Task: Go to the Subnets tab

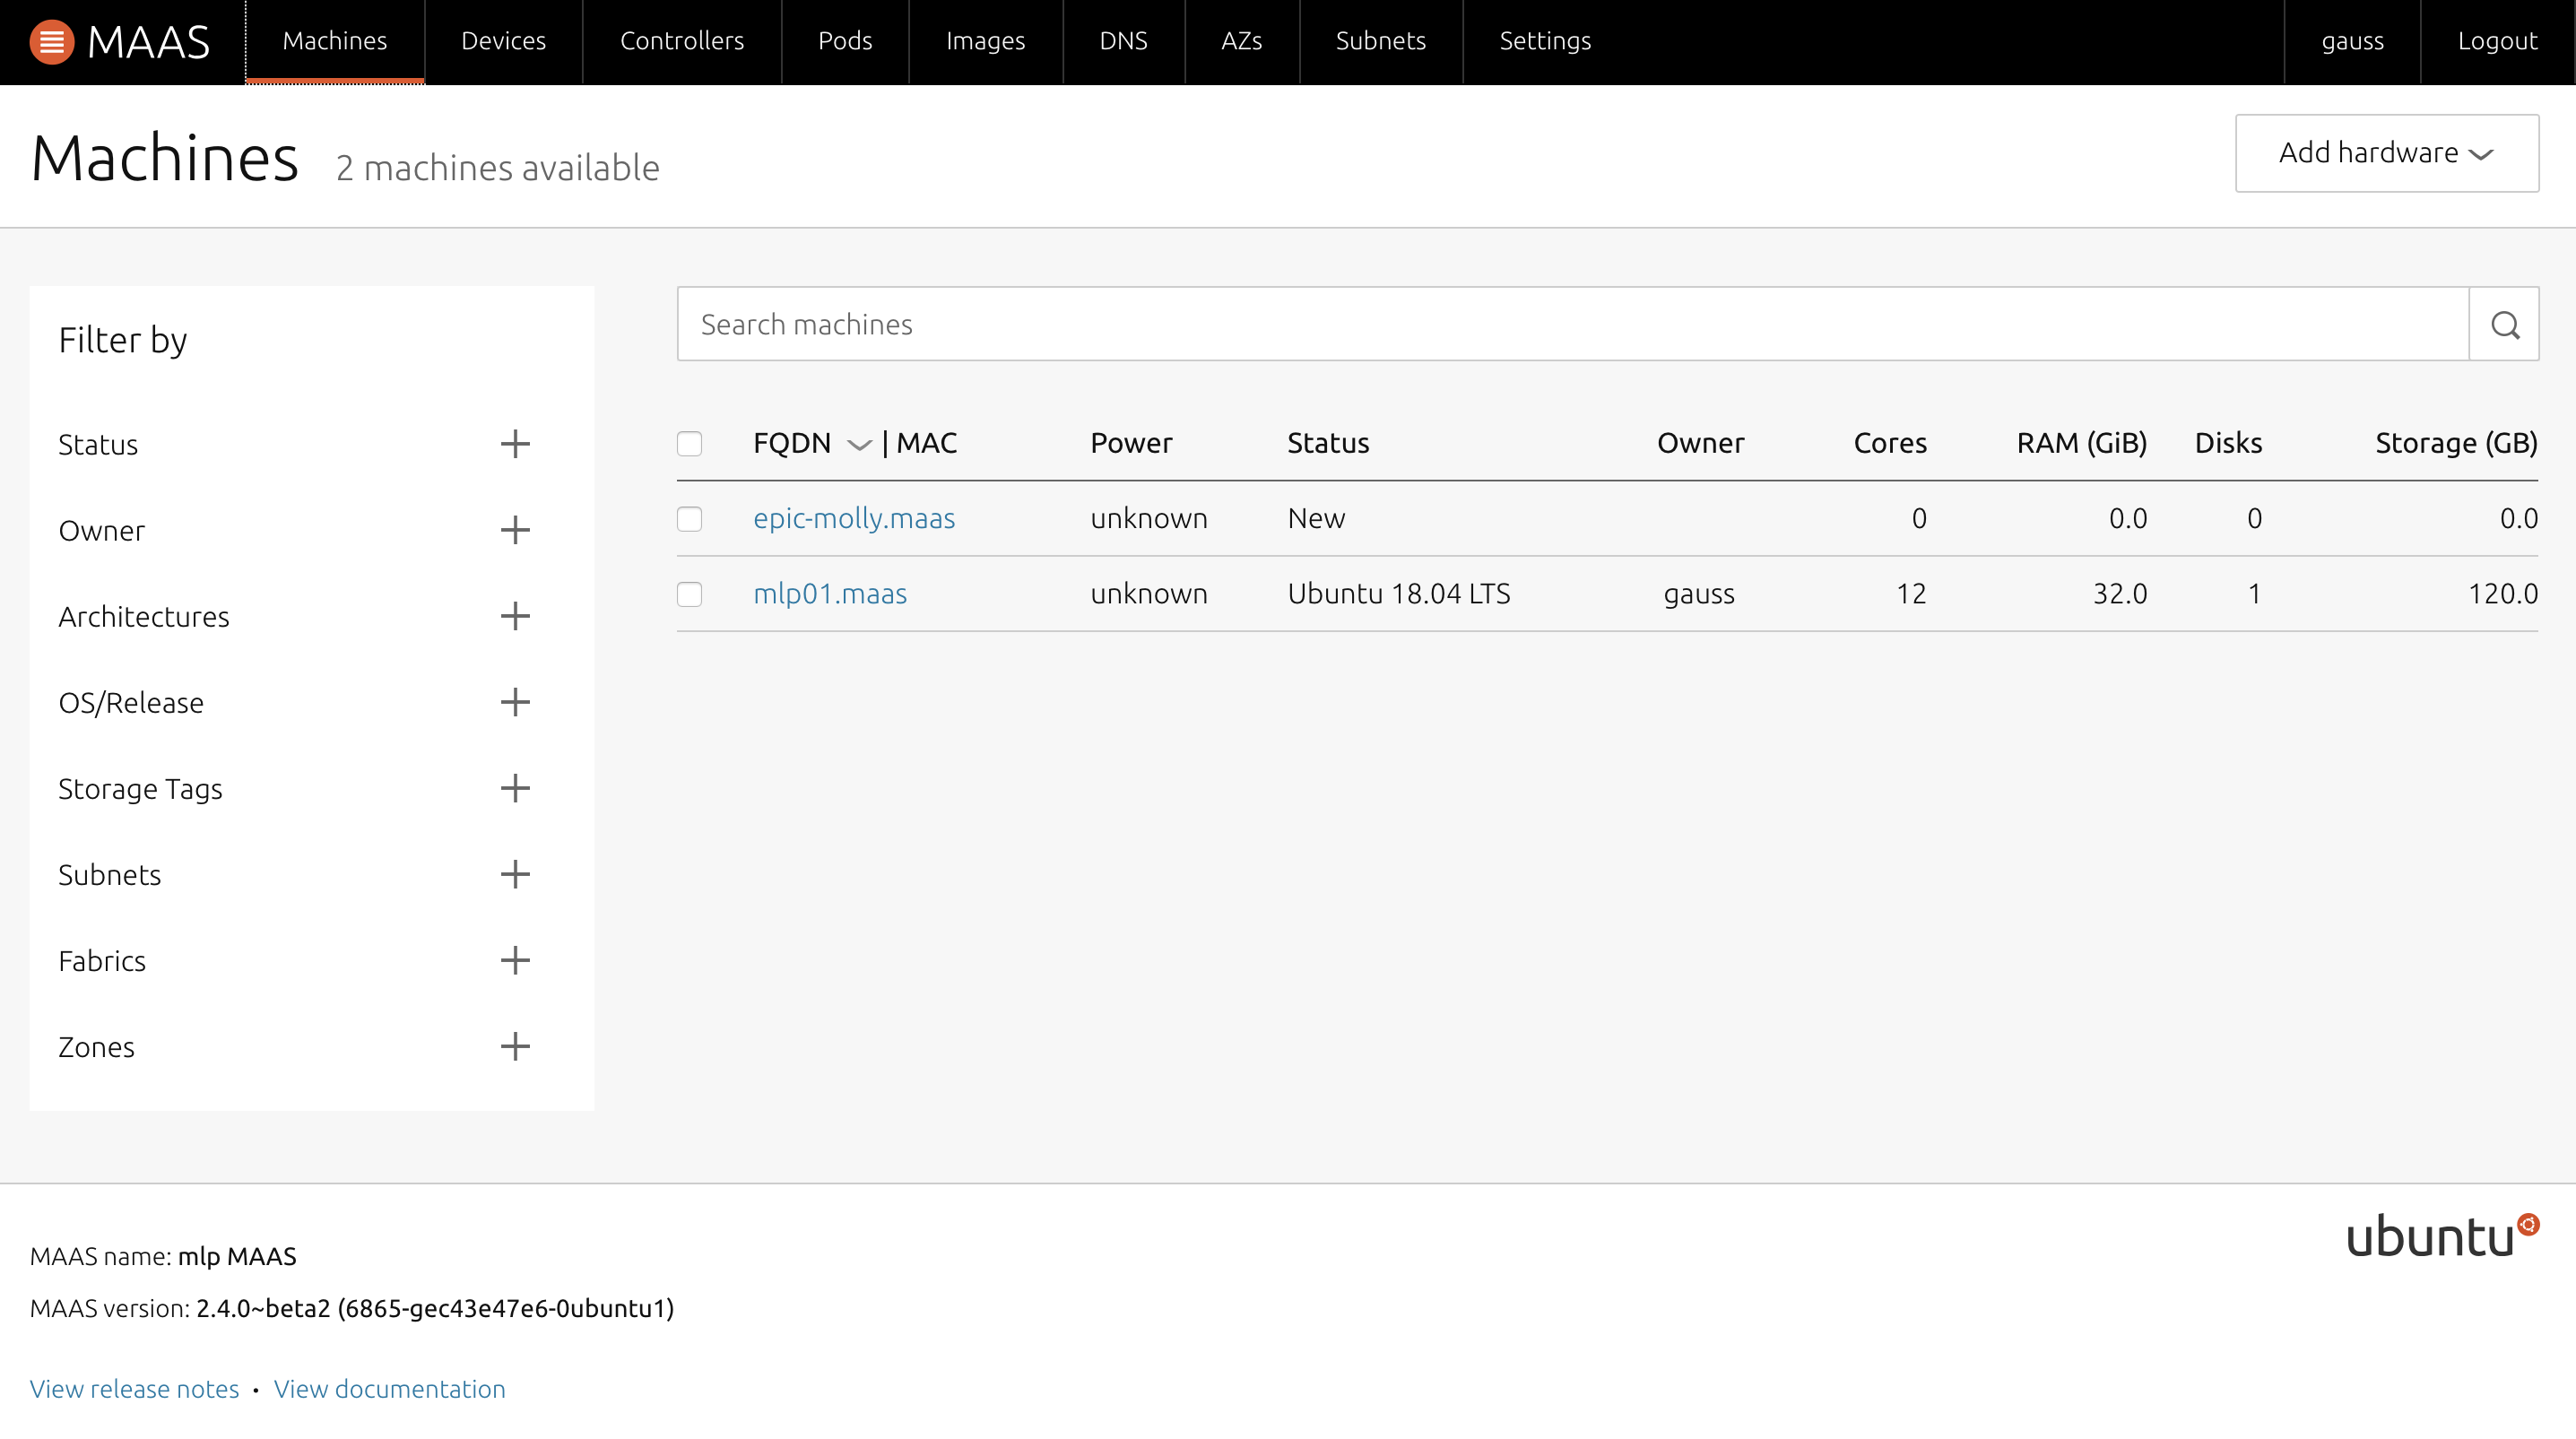Action: [x=1380, y=41]
